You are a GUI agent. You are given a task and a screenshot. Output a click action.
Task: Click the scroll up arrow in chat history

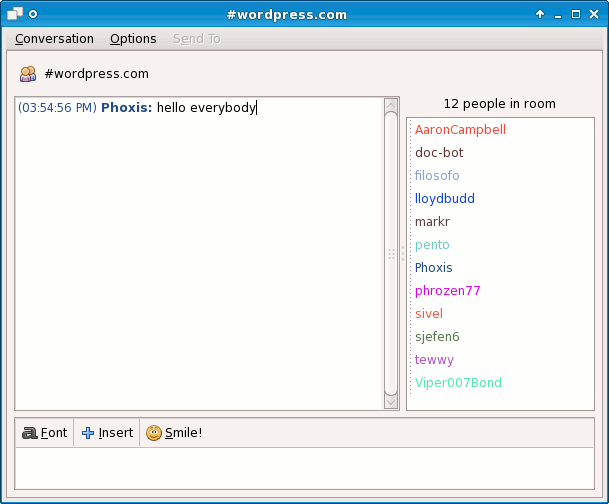pyautogui.click(x=391, y=104)
